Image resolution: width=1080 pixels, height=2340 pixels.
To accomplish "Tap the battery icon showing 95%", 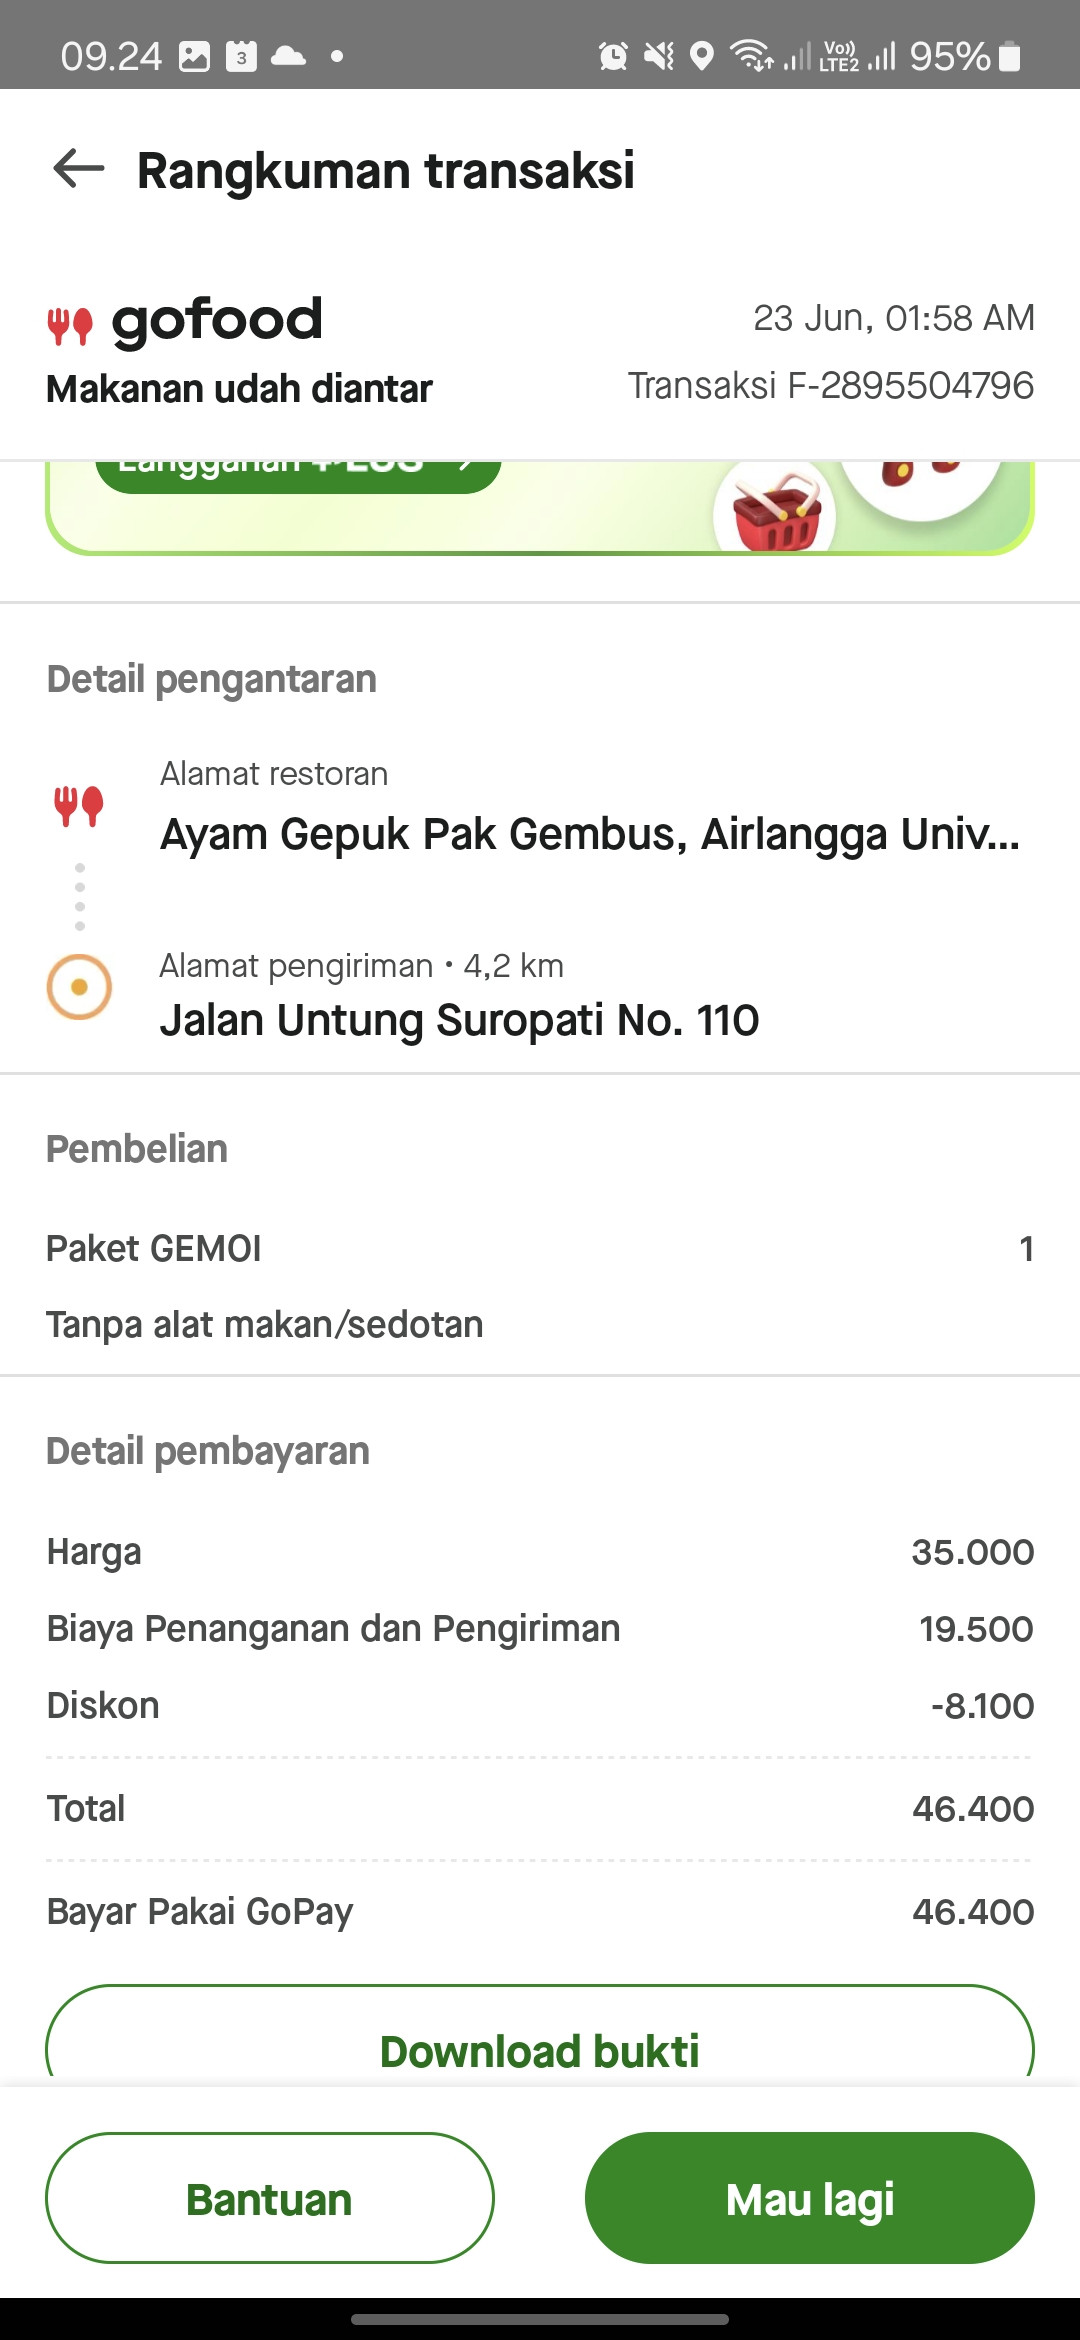I will click(1010, 56).
